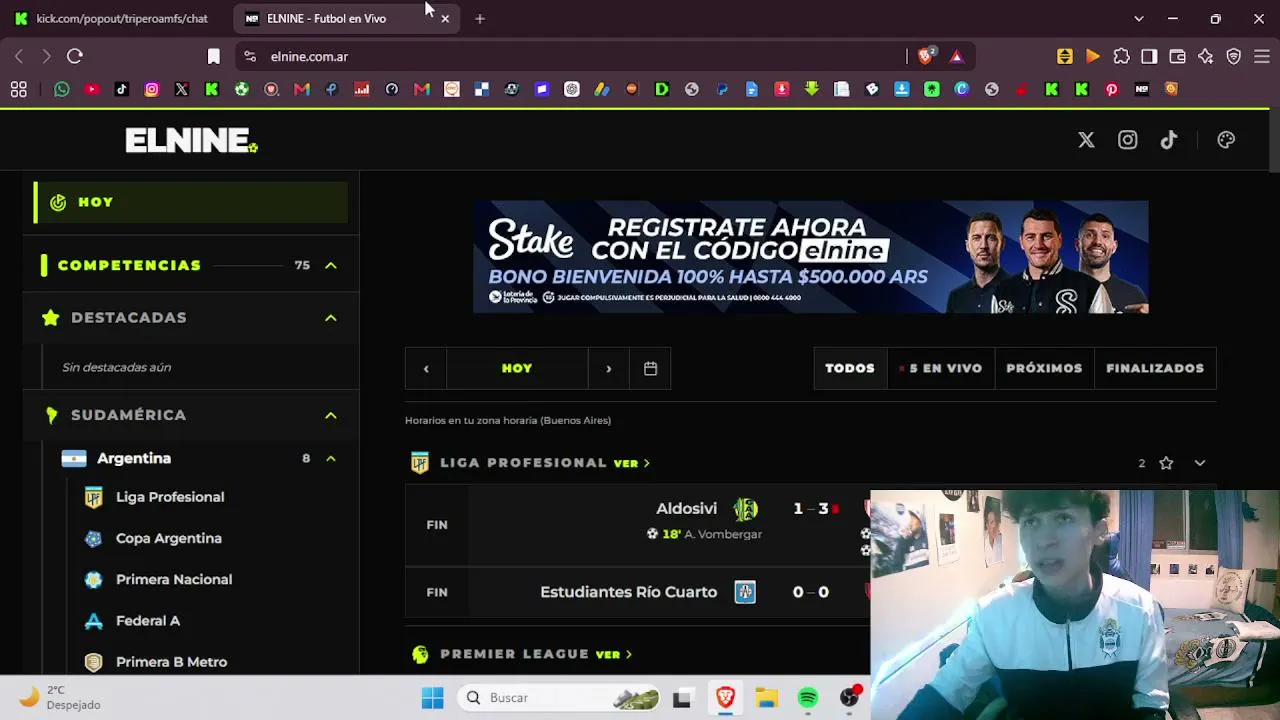Open File Explorer from the taskbar
Image resolution: width=1280 pixels, height=720 pixels.
(x=766, y=698)
